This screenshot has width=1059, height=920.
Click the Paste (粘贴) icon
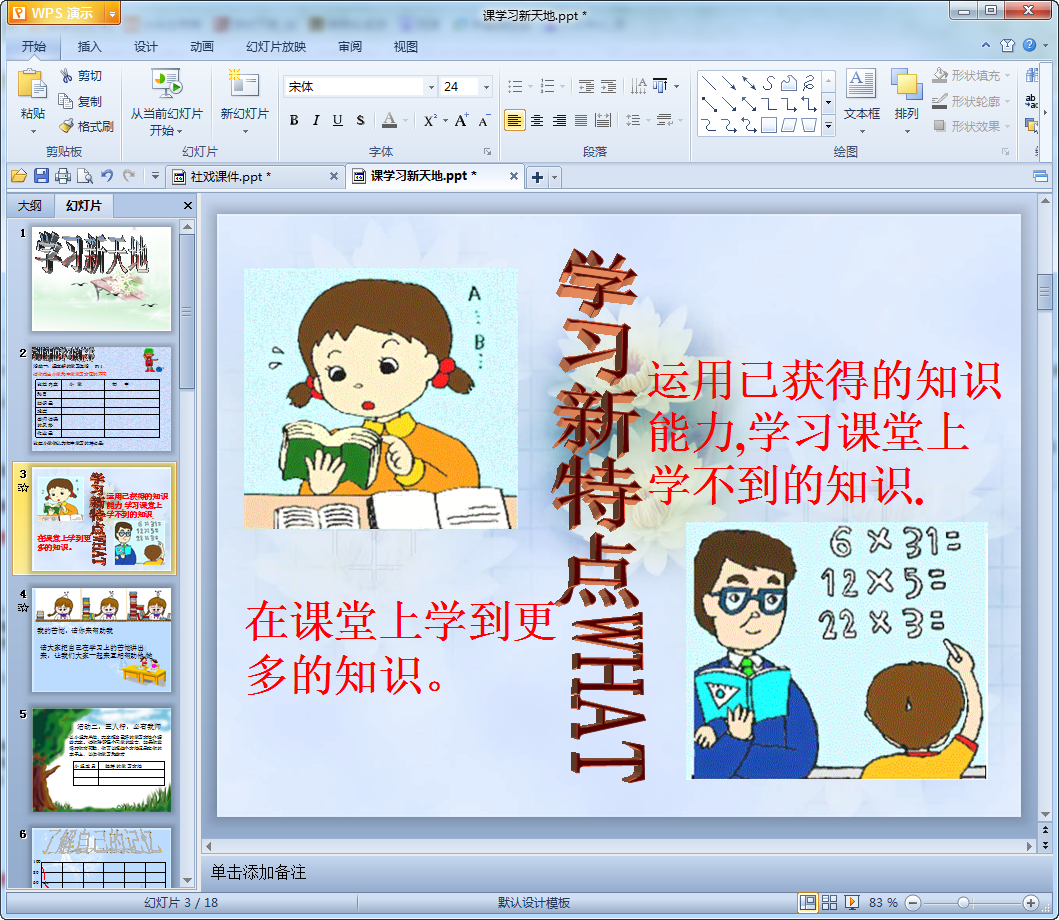(32, 86)
